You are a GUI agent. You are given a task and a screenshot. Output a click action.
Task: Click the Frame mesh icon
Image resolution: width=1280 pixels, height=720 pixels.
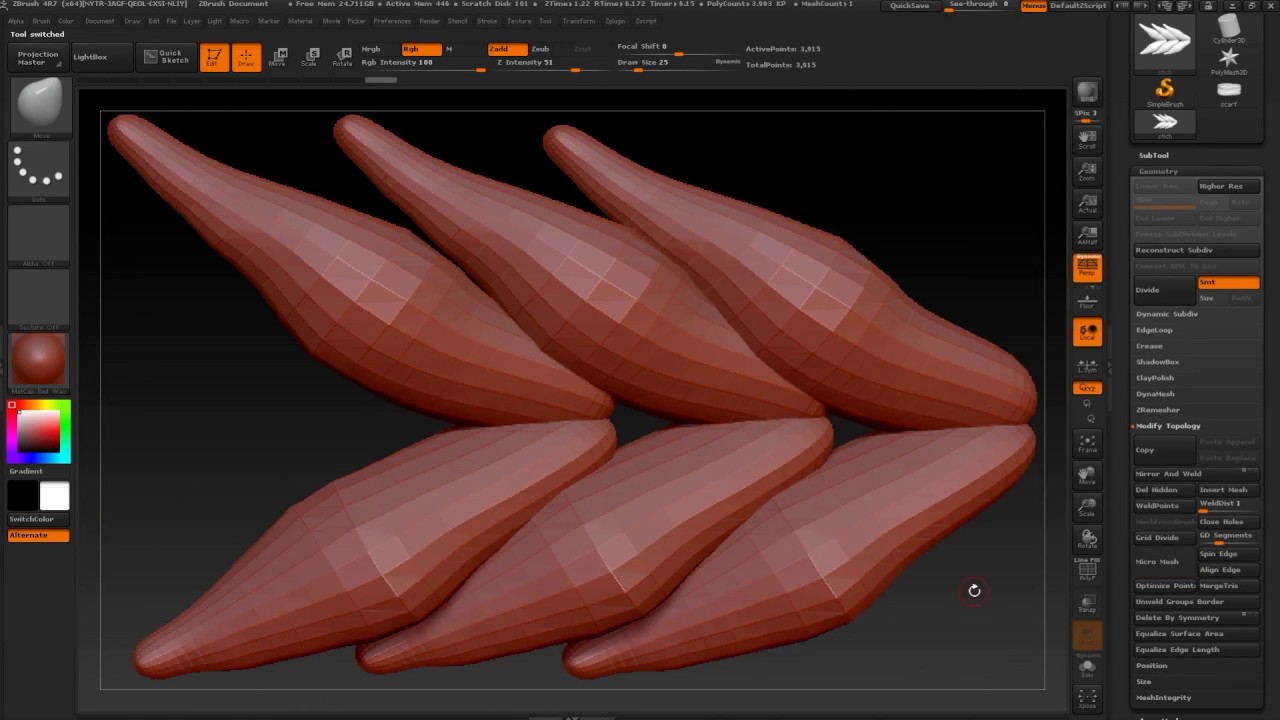click(1087, 443)
